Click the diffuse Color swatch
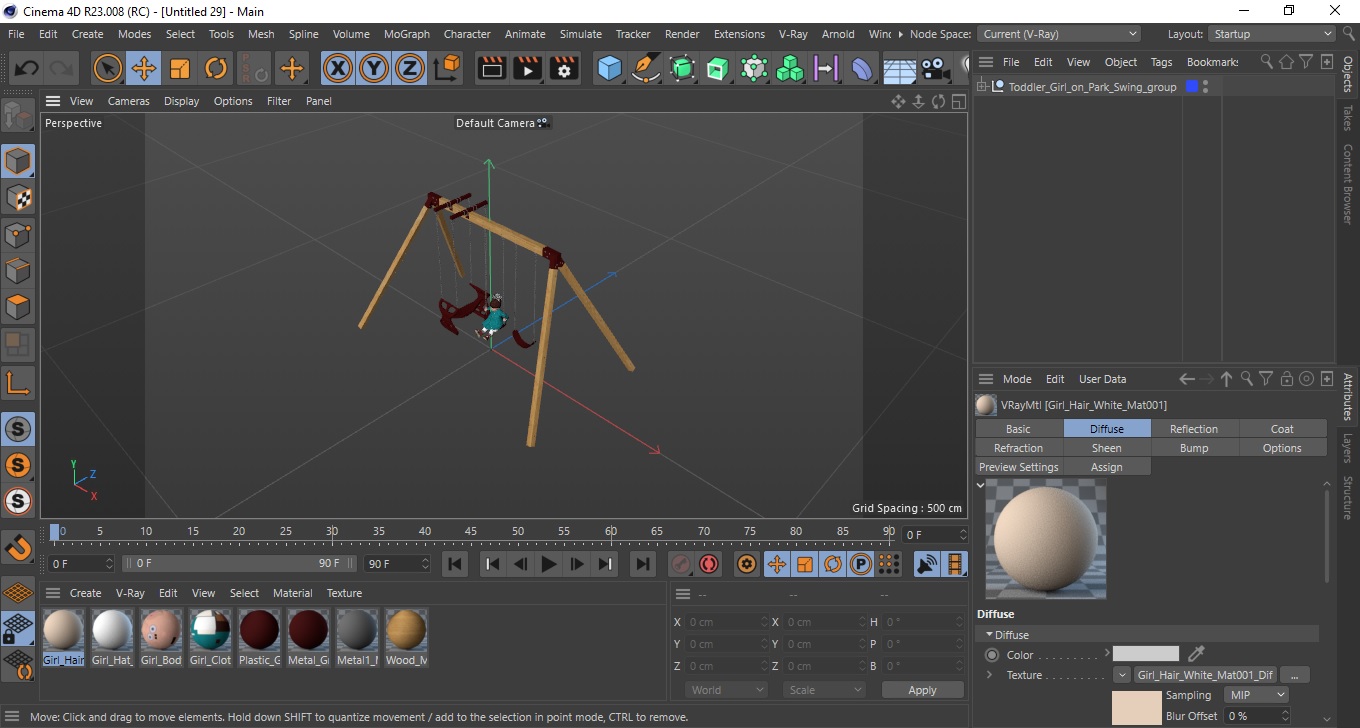 point(1146,654)
